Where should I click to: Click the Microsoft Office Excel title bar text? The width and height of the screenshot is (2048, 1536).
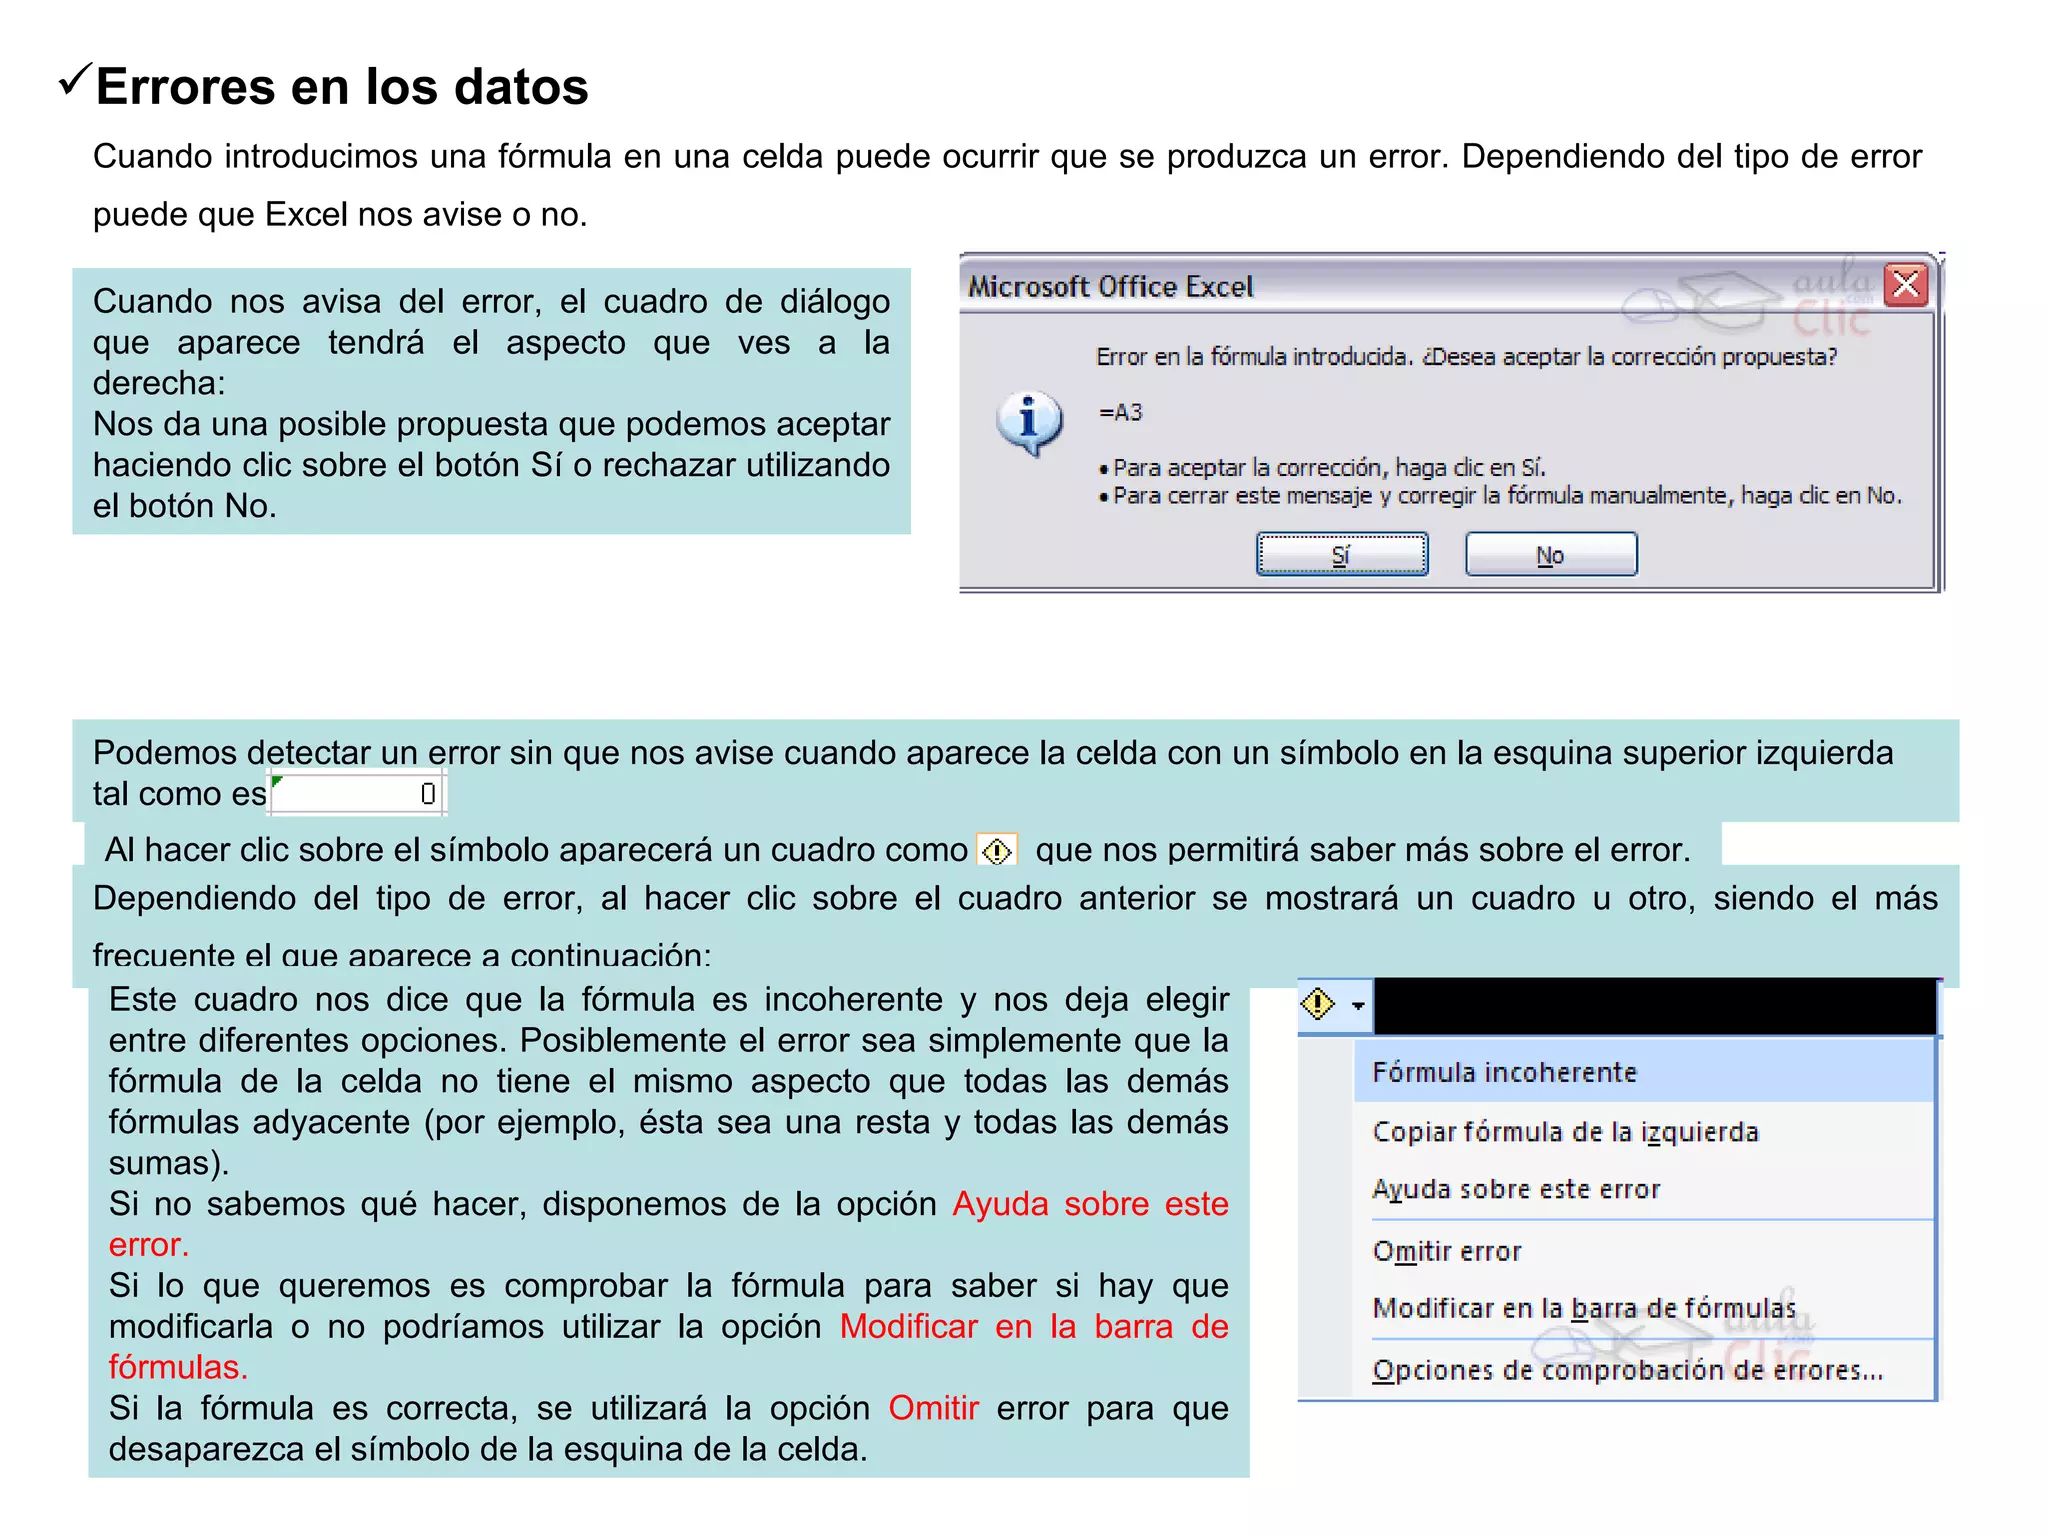(x=1110, y=287)
